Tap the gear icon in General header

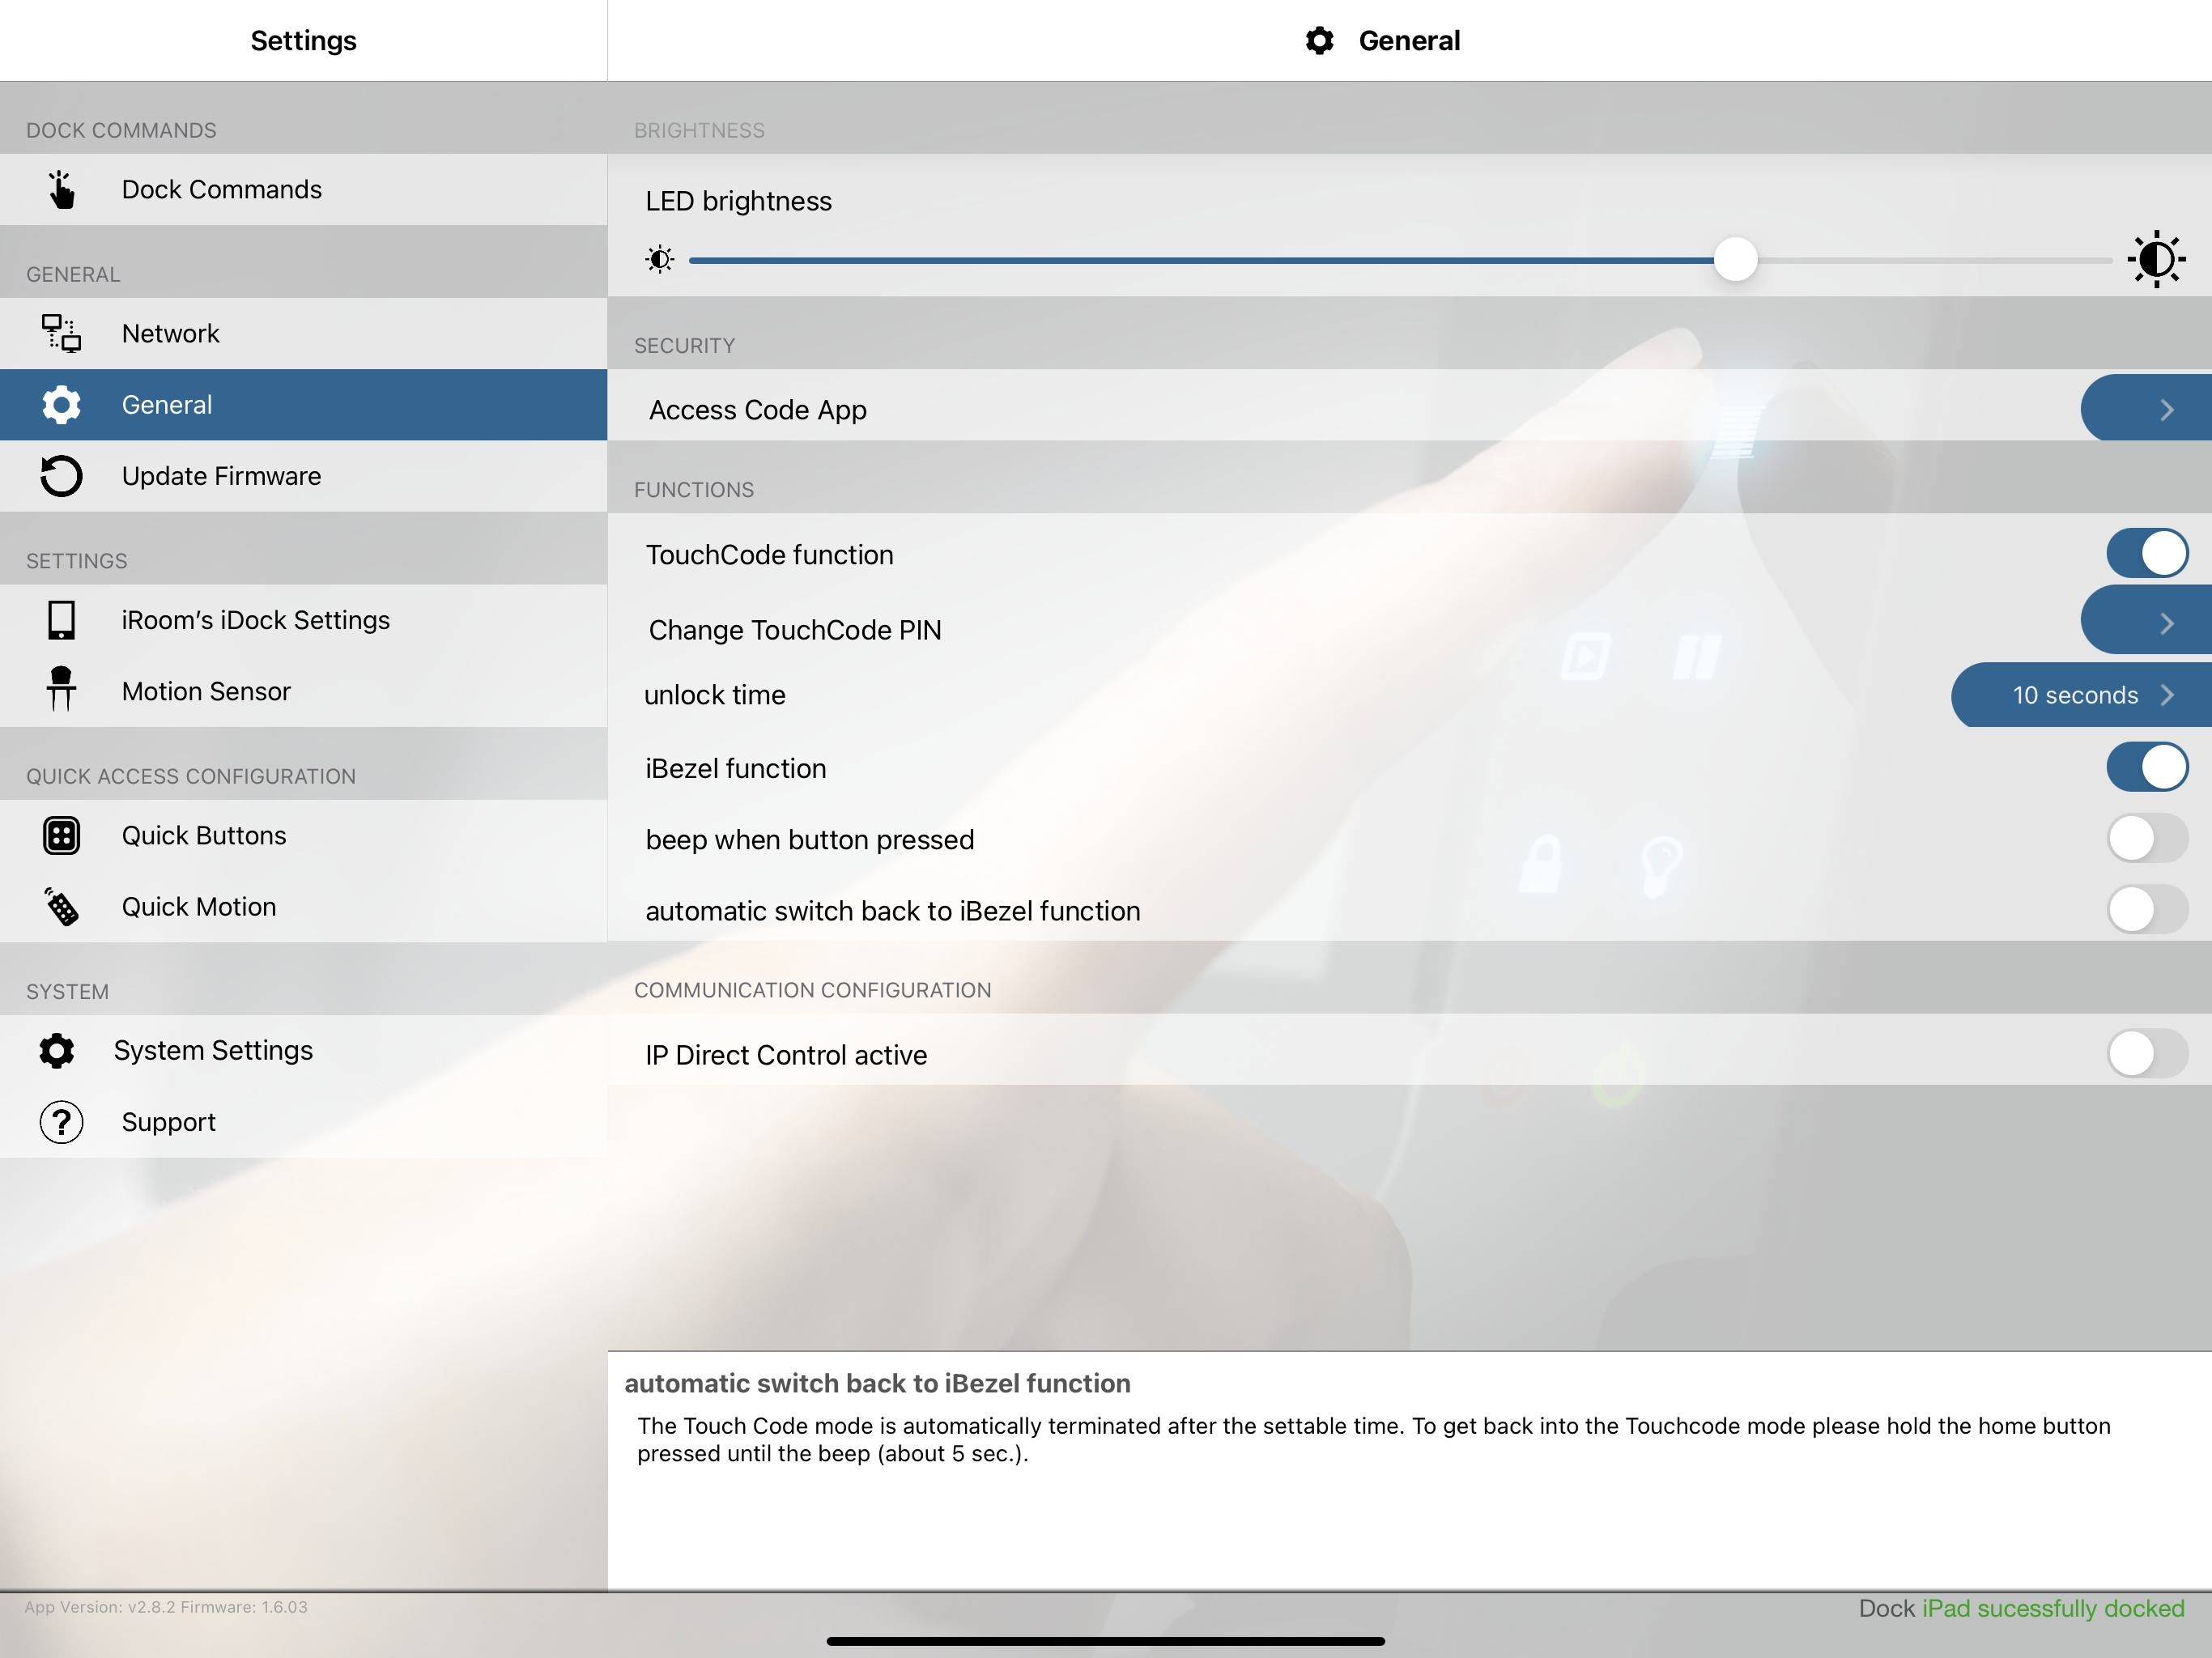coord(1320,40)
